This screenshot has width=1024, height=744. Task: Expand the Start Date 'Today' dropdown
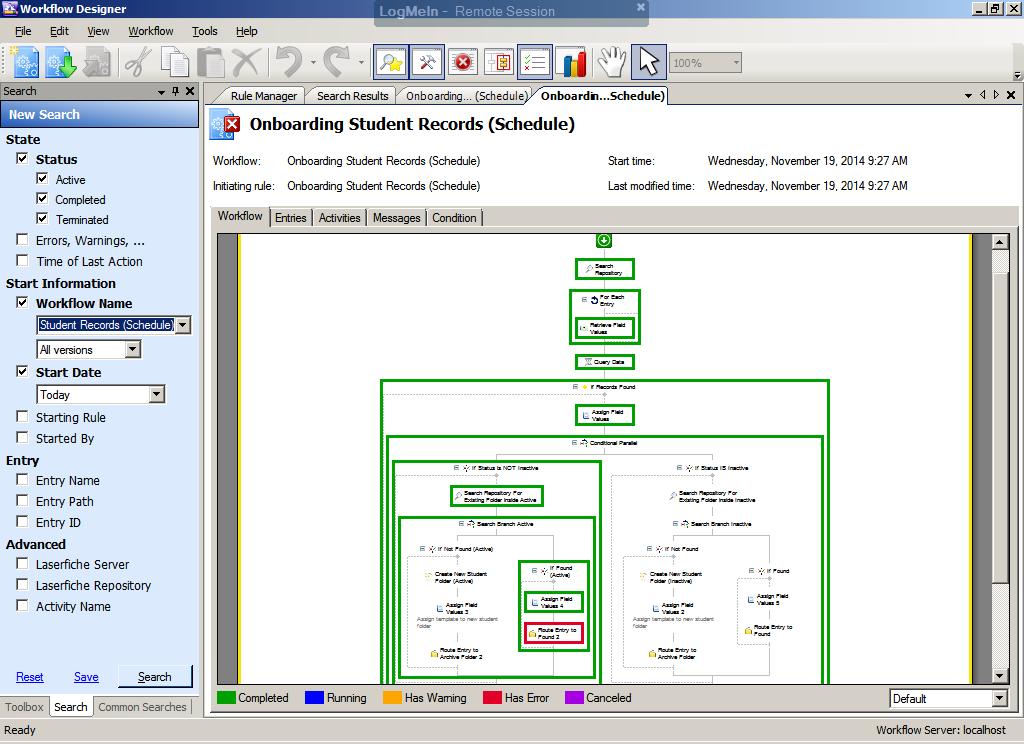click(x=156, y=395)
